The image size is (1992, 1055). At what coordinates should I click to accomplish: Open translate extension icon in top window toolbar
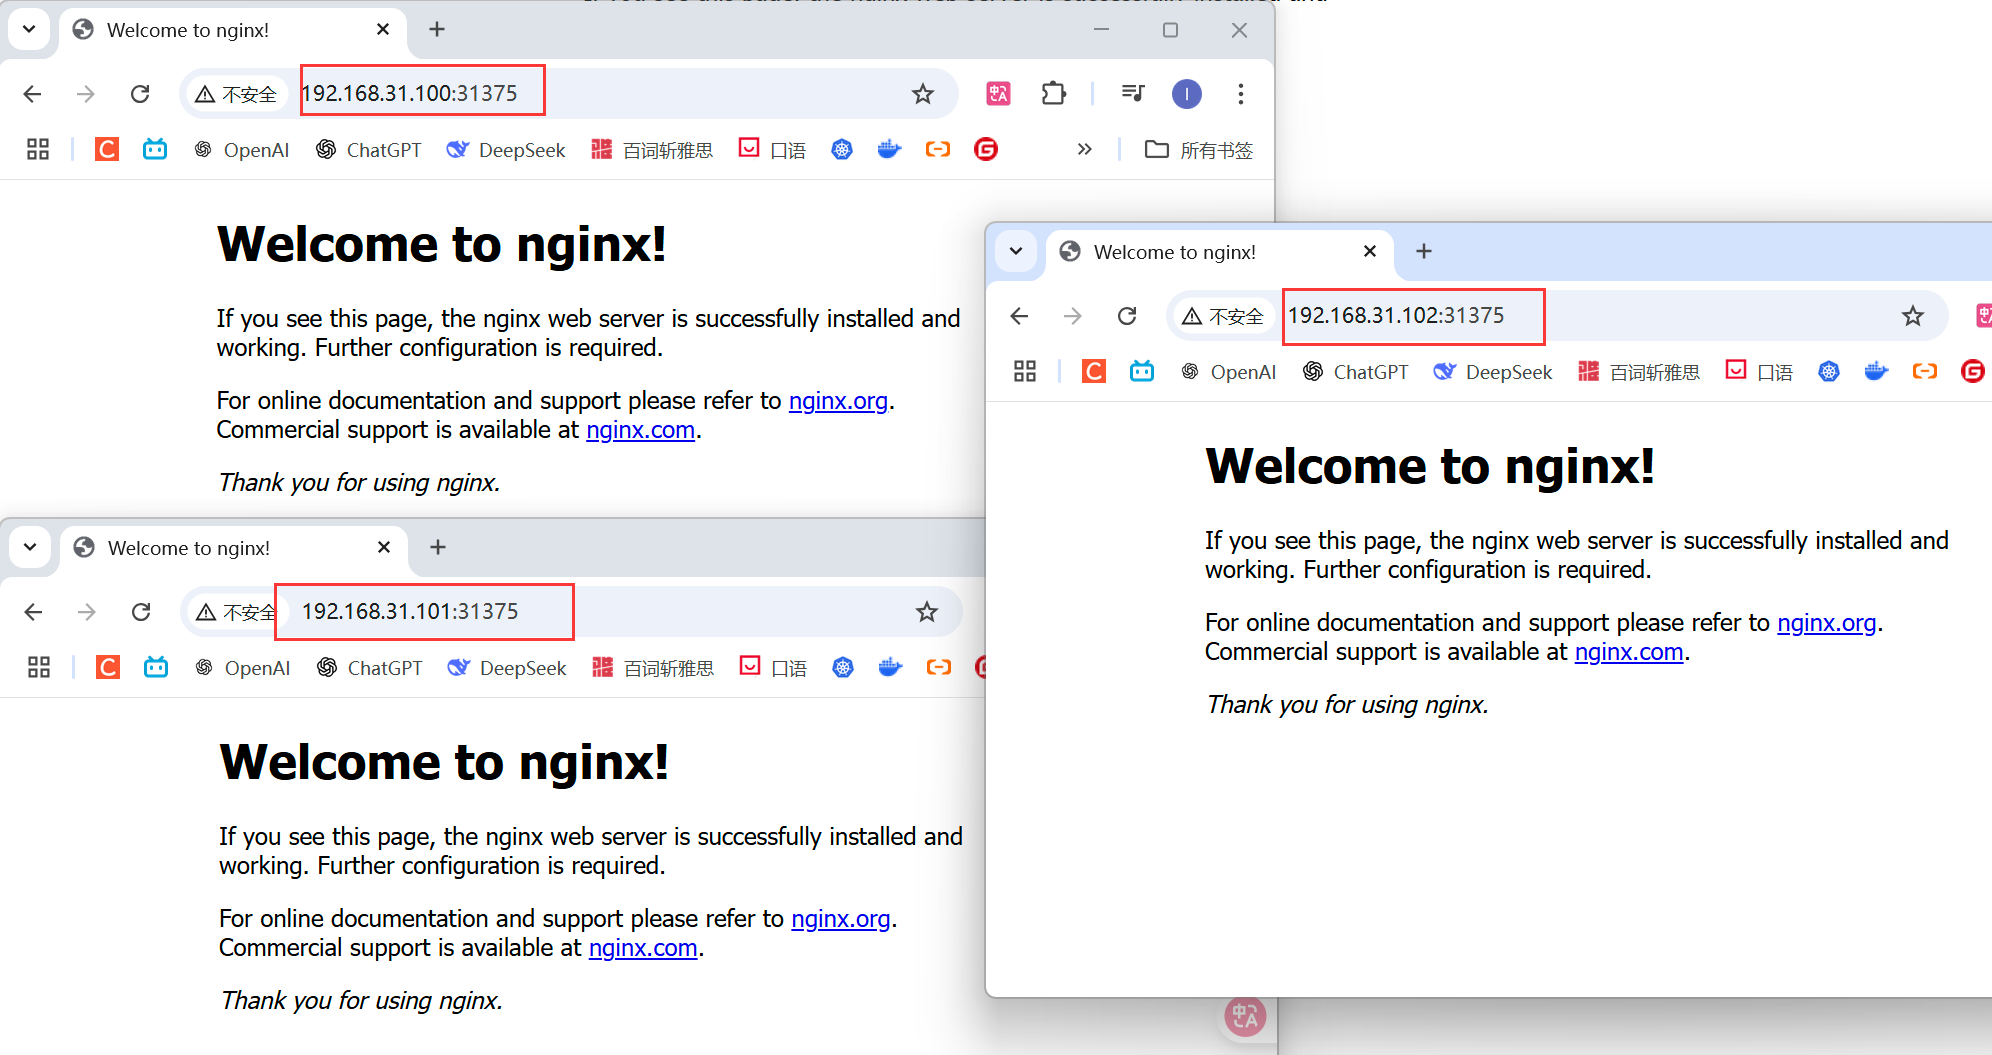(998, 94)
